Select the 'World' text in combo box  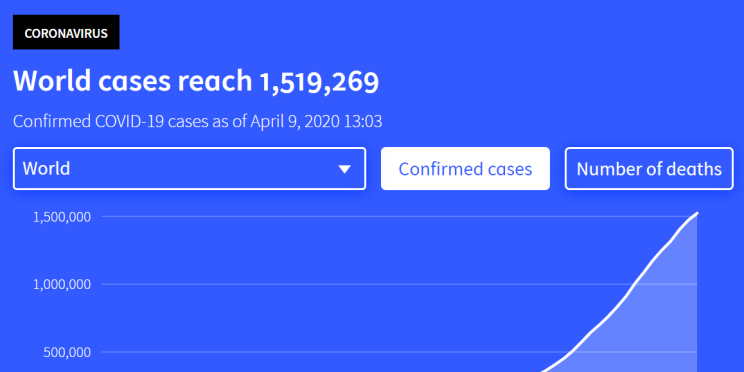(46, 168)
